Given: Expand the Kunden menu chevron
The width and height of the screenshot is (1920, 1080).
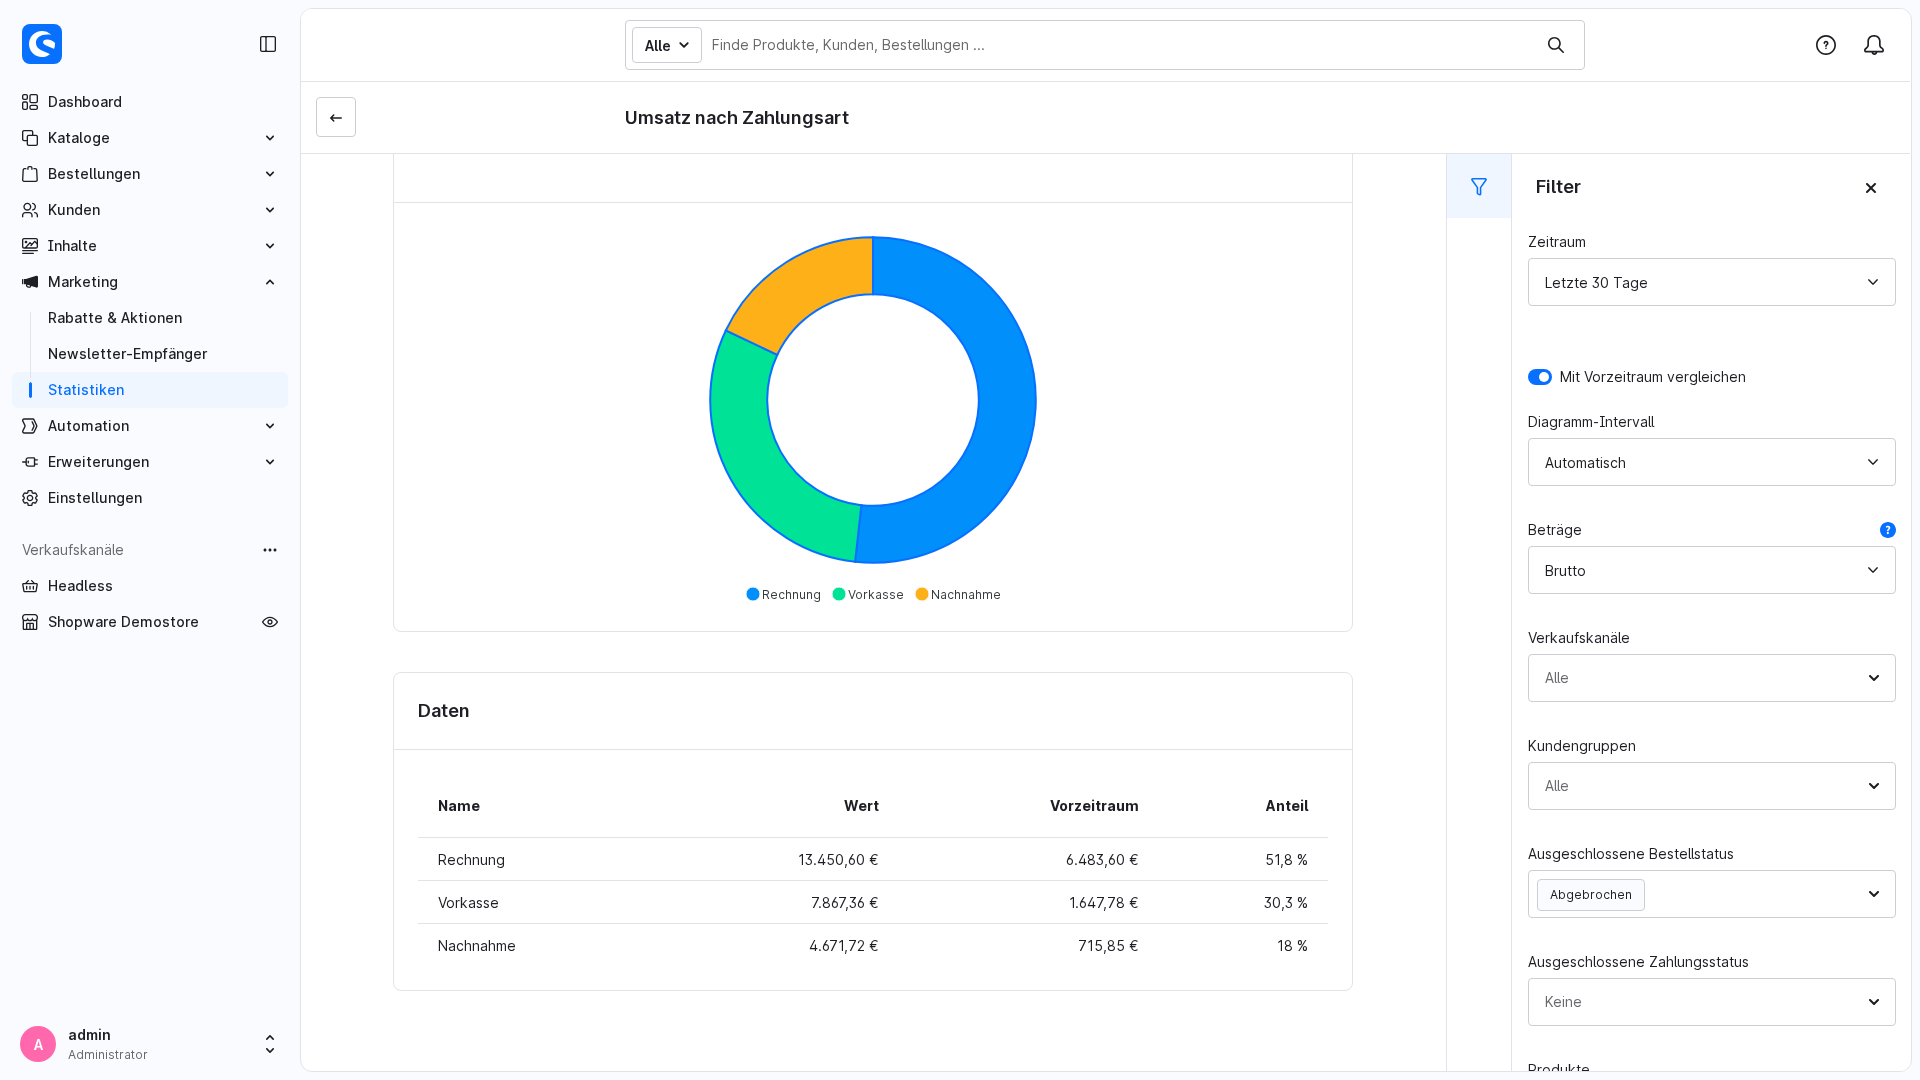Looking at the screenshot, I should click(x=270, y=210).
